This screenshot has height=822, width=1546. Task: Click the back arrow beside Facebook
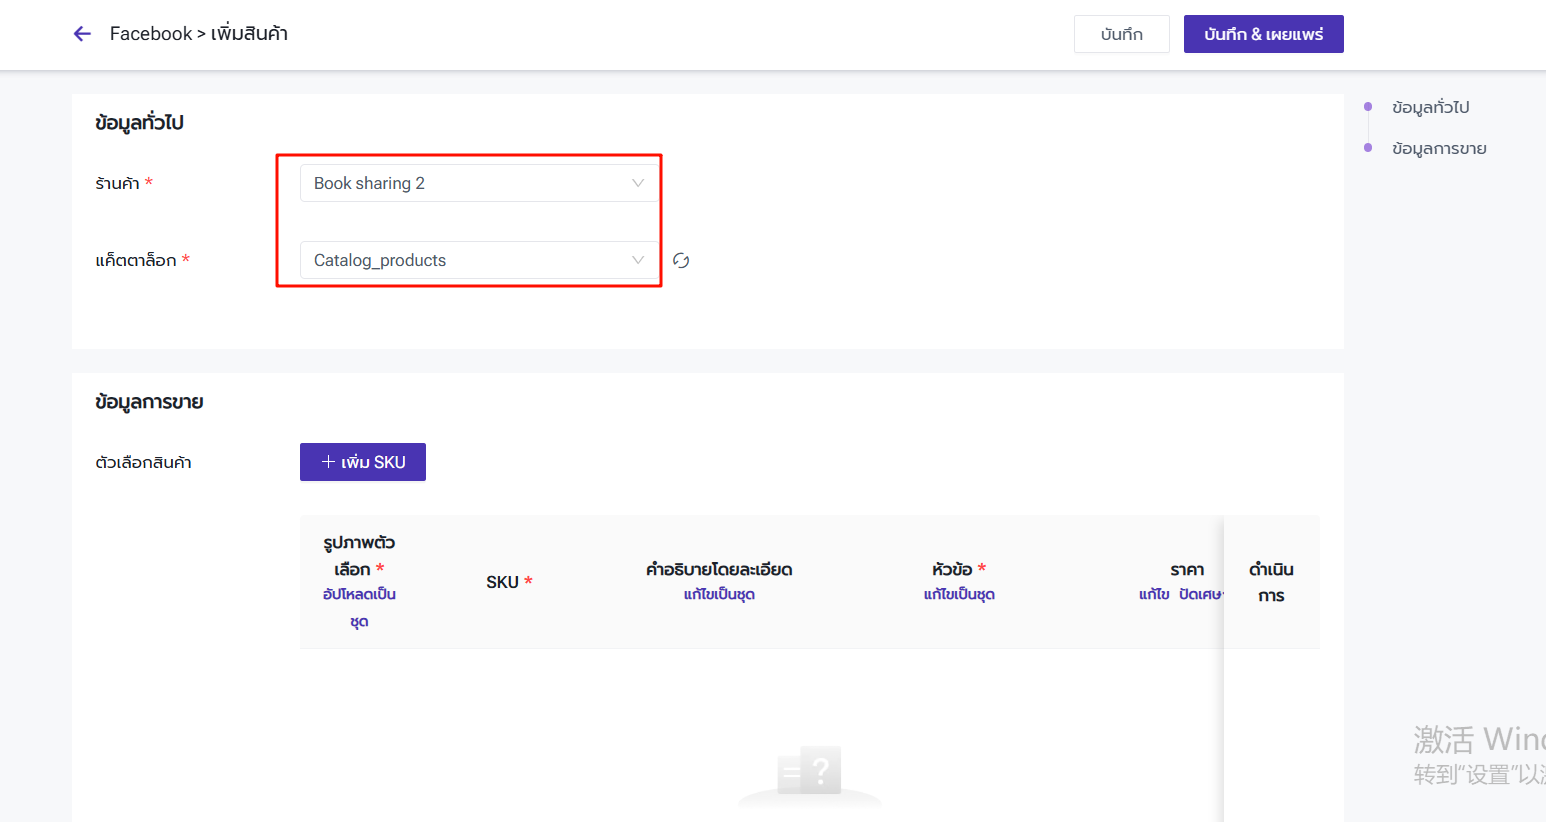82,34
